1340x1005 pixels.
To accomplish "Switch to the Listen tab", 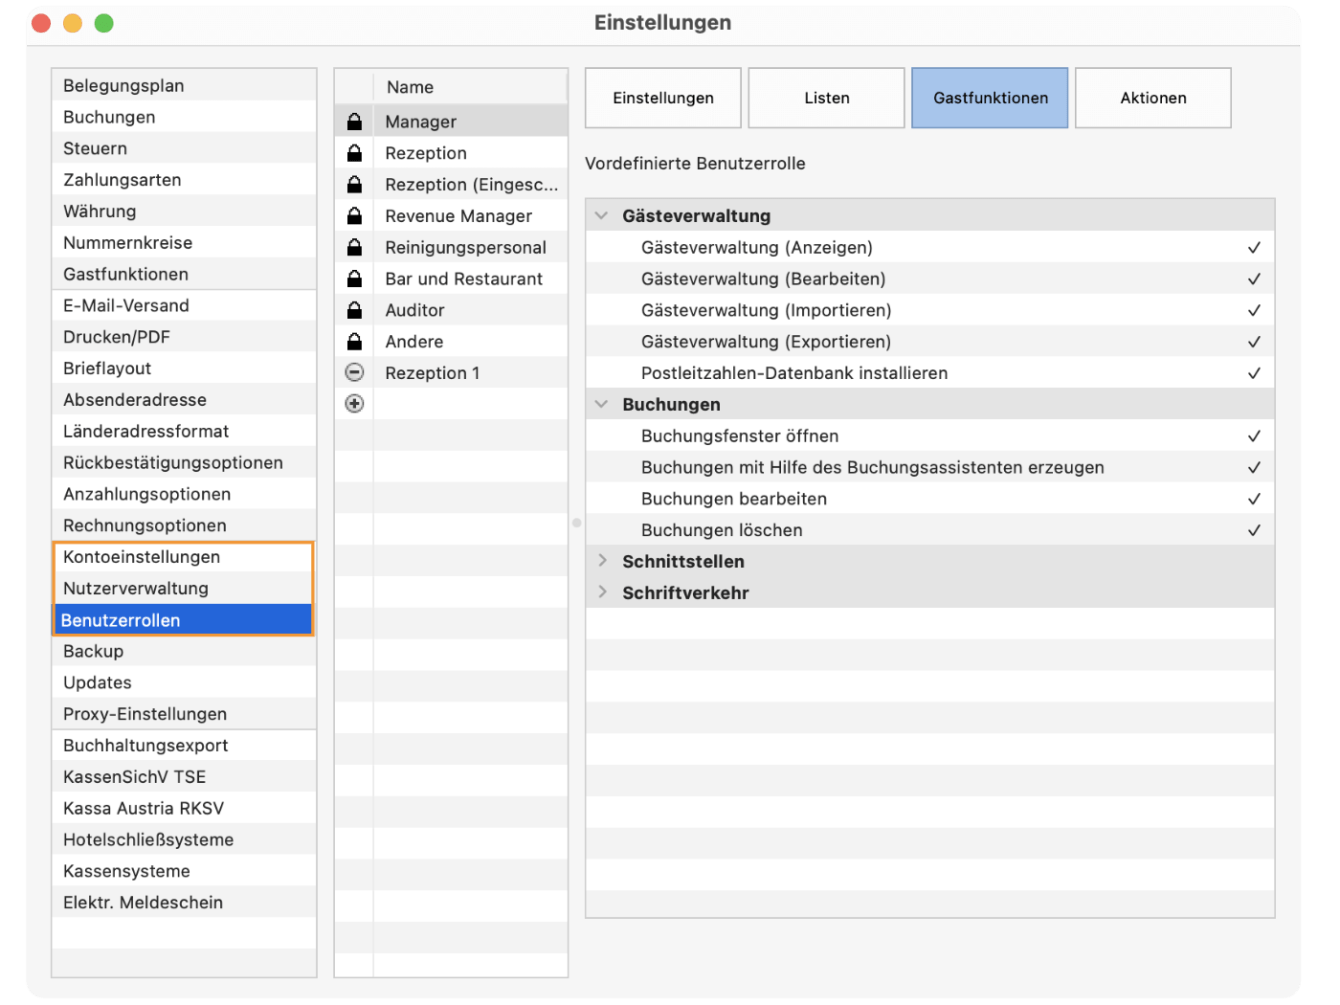I will tap(827, 98).
